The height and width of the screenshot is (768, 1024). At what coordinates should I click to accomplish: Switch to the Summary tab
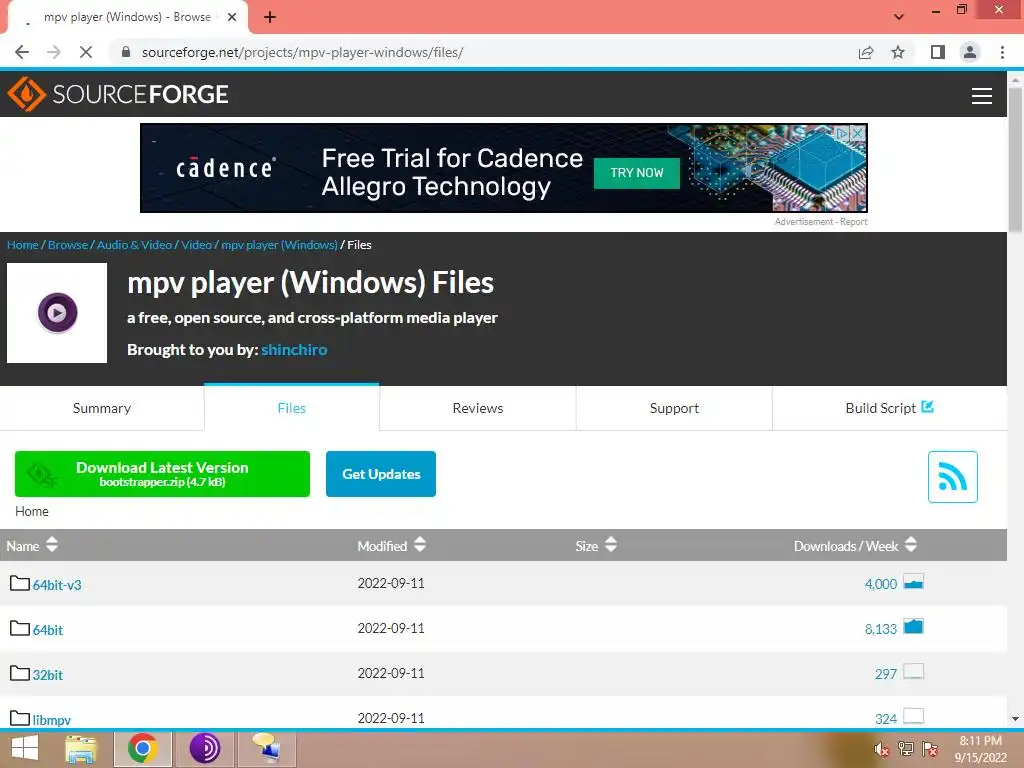click(x=102, y=408)
